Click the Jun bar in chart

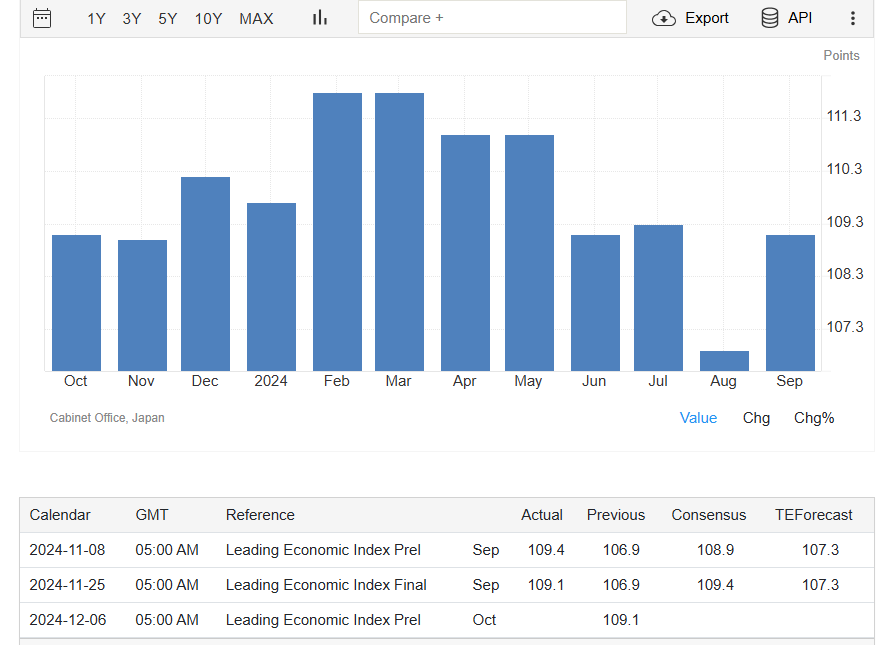[595, 303]
